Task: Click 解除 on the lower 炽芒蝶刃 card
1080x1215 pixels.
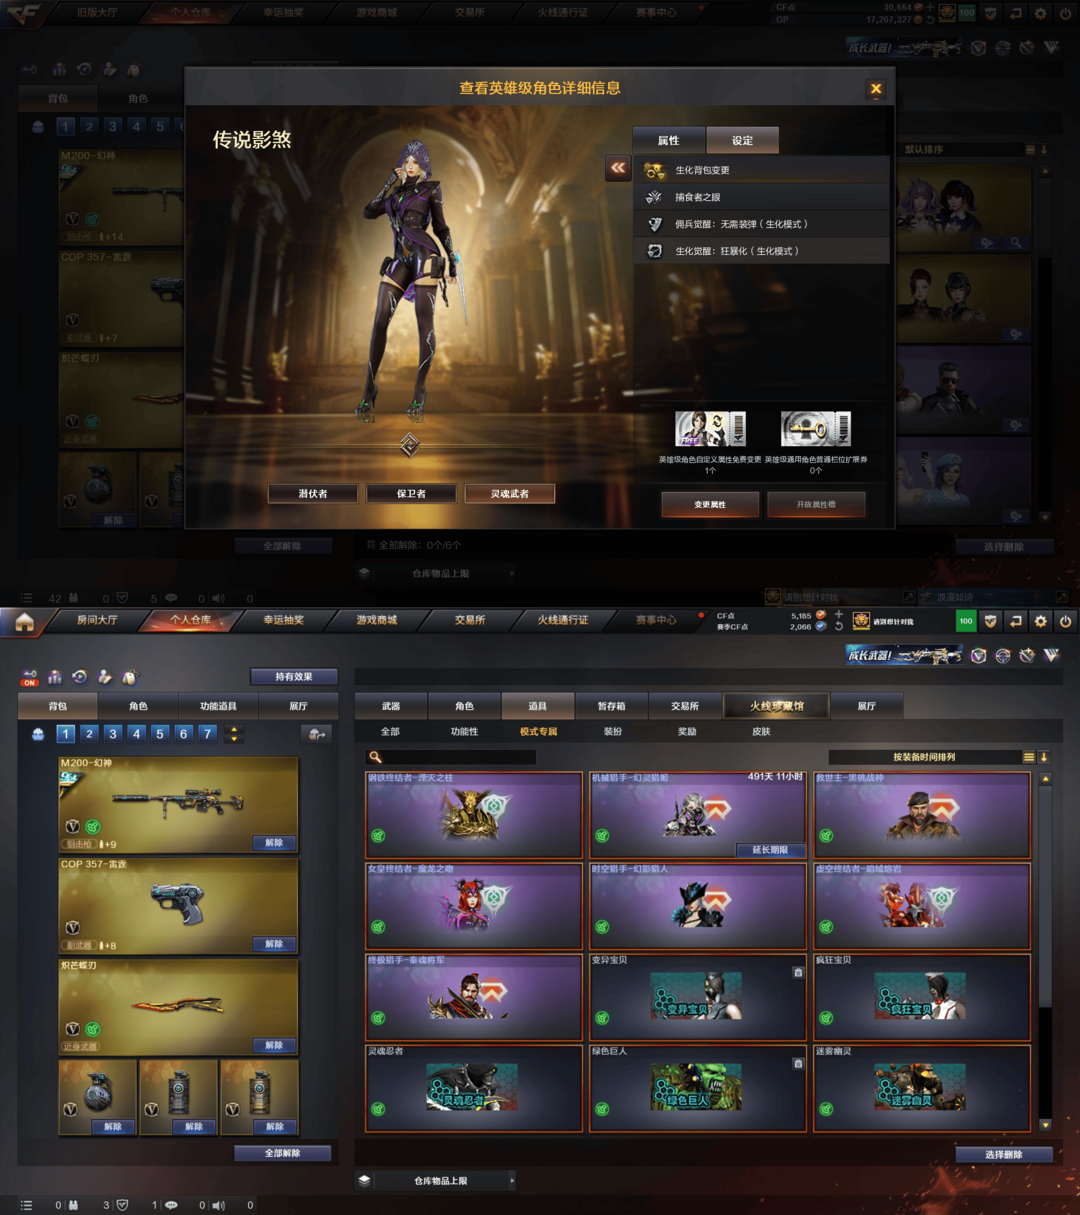Action: click(x=274, y=1045)
